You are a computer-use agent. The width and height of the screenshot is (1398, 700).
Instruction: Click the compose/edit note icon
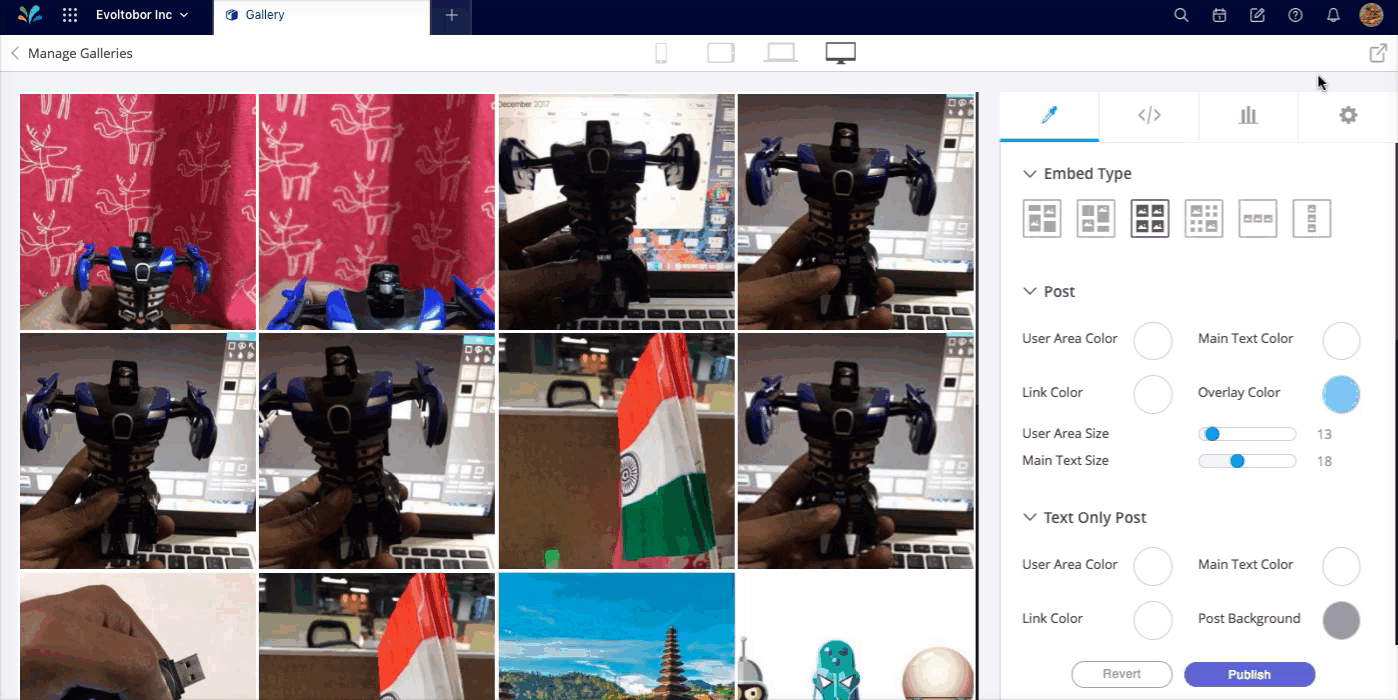click(1257, 15)
